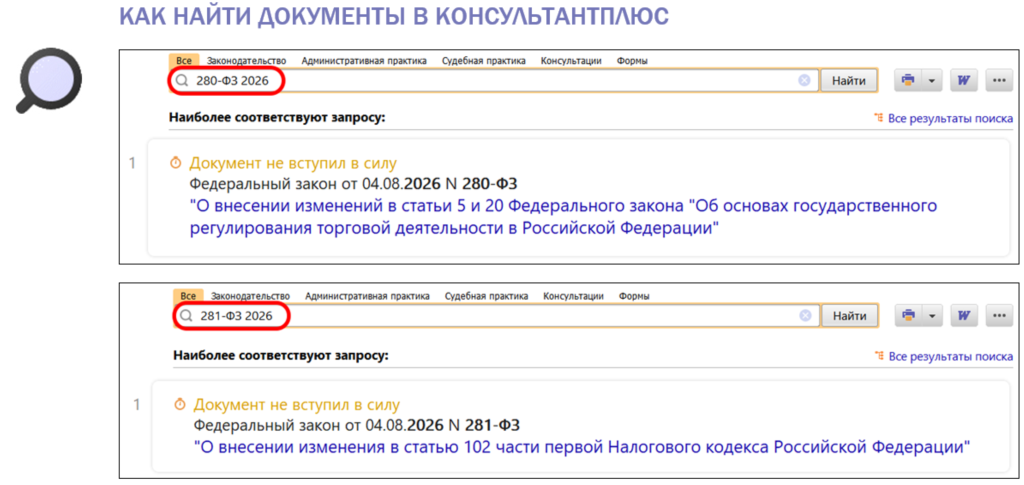Viewport: 1024px width, 485px height.
Task: Open the three-dots menu in the 280-ФЗ panel
Action: click(x=999, y=80)
